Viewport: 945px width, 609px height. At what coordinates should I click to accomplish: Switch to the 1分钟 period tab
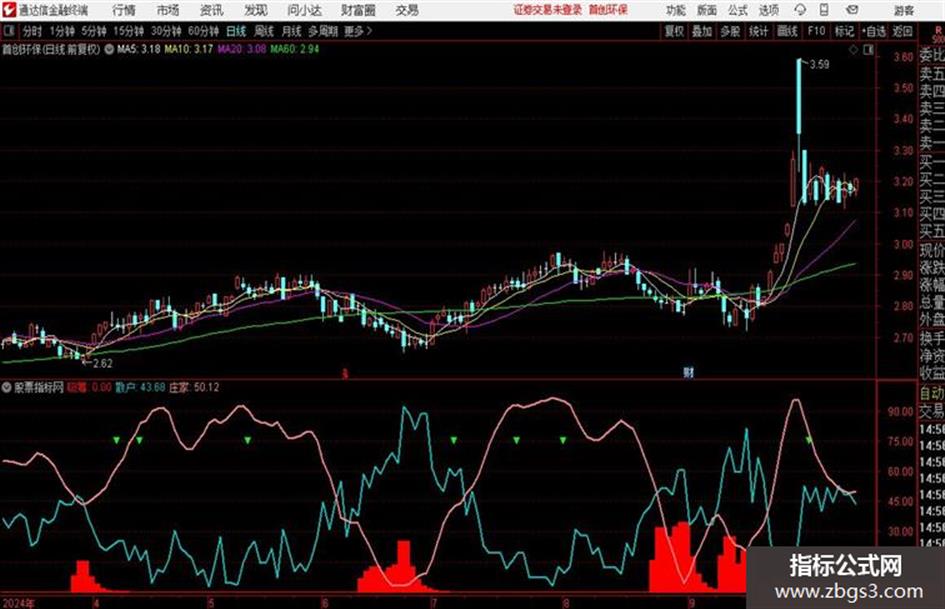[x=62, y=31]
